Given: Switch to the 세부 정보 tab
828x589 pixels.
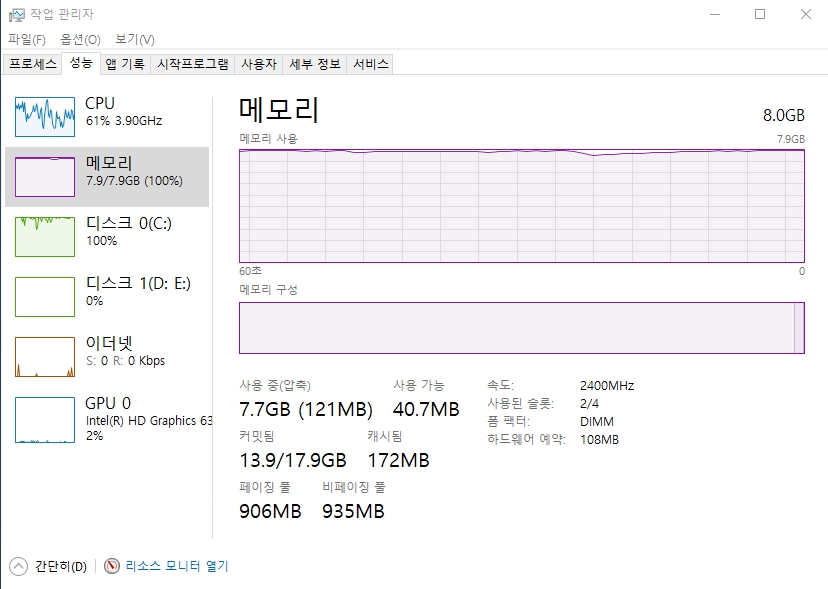Looking at the screenshot, I should tap(314, 64).
